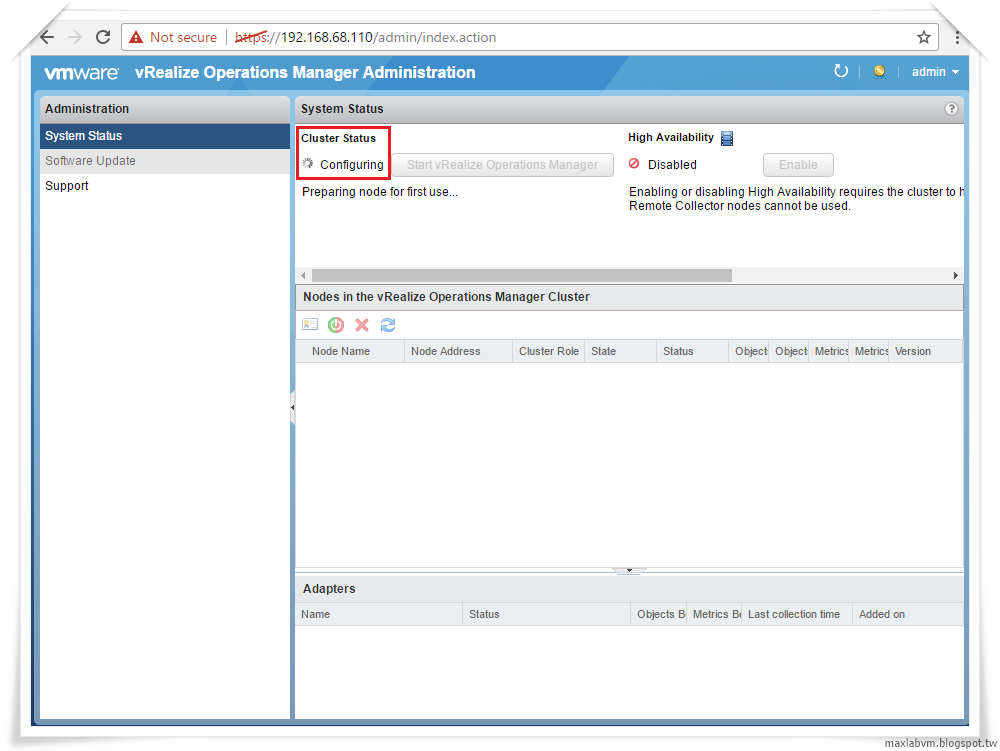Image resolution: width=1000 pixels, height=751 pixels.
Task: Sort adapters by Status column
Action: (x=547, y=614)
